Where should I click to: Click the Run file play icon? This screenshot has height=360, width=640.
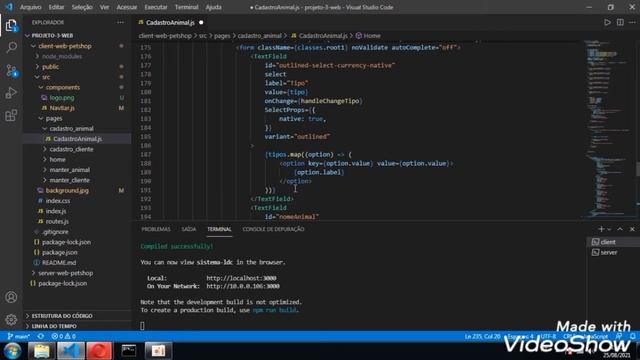(x=607, y=22)
